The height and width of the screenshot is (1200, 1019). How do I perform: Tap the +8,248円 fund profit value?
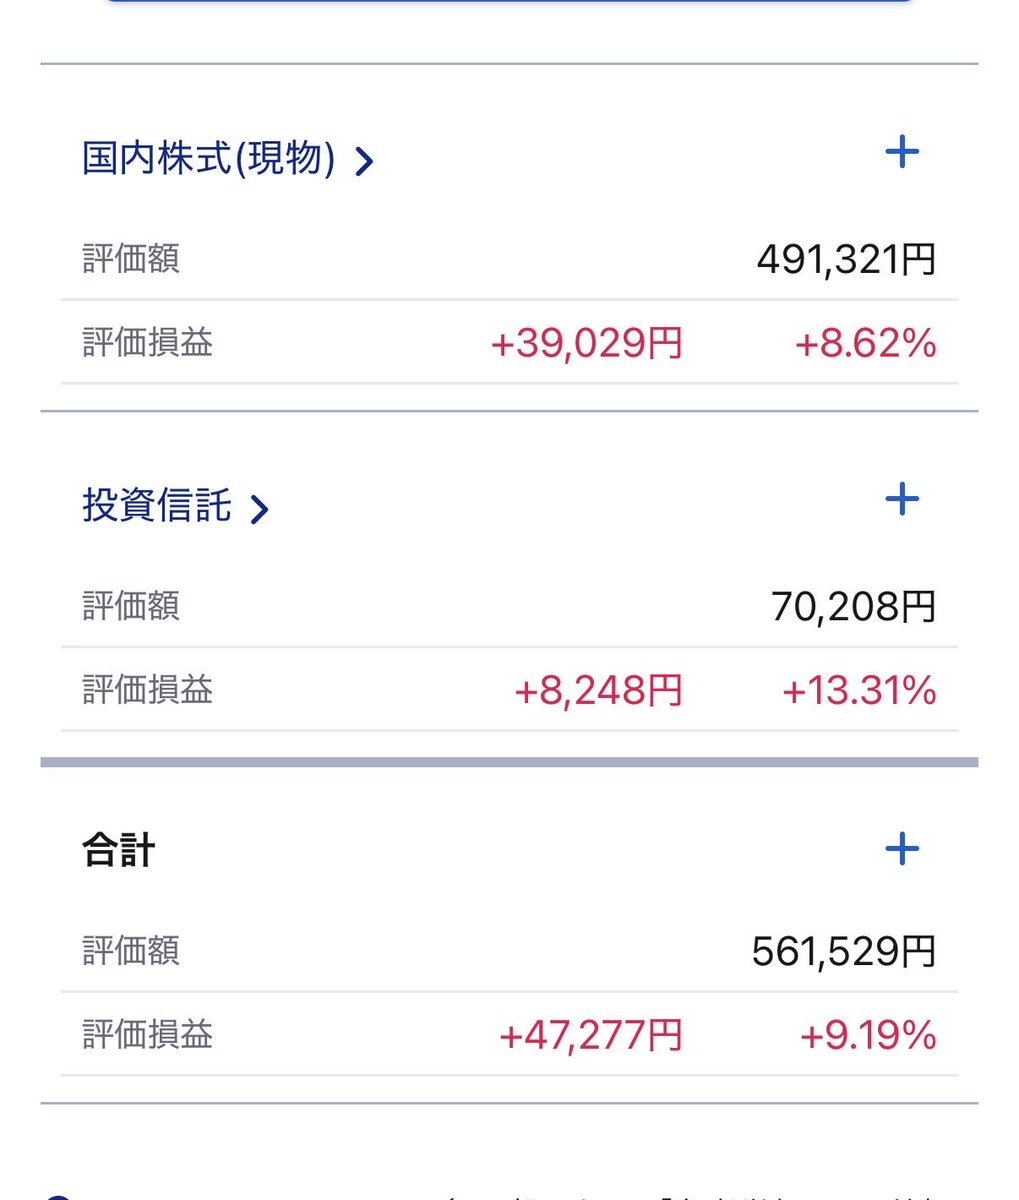[598, 691]
